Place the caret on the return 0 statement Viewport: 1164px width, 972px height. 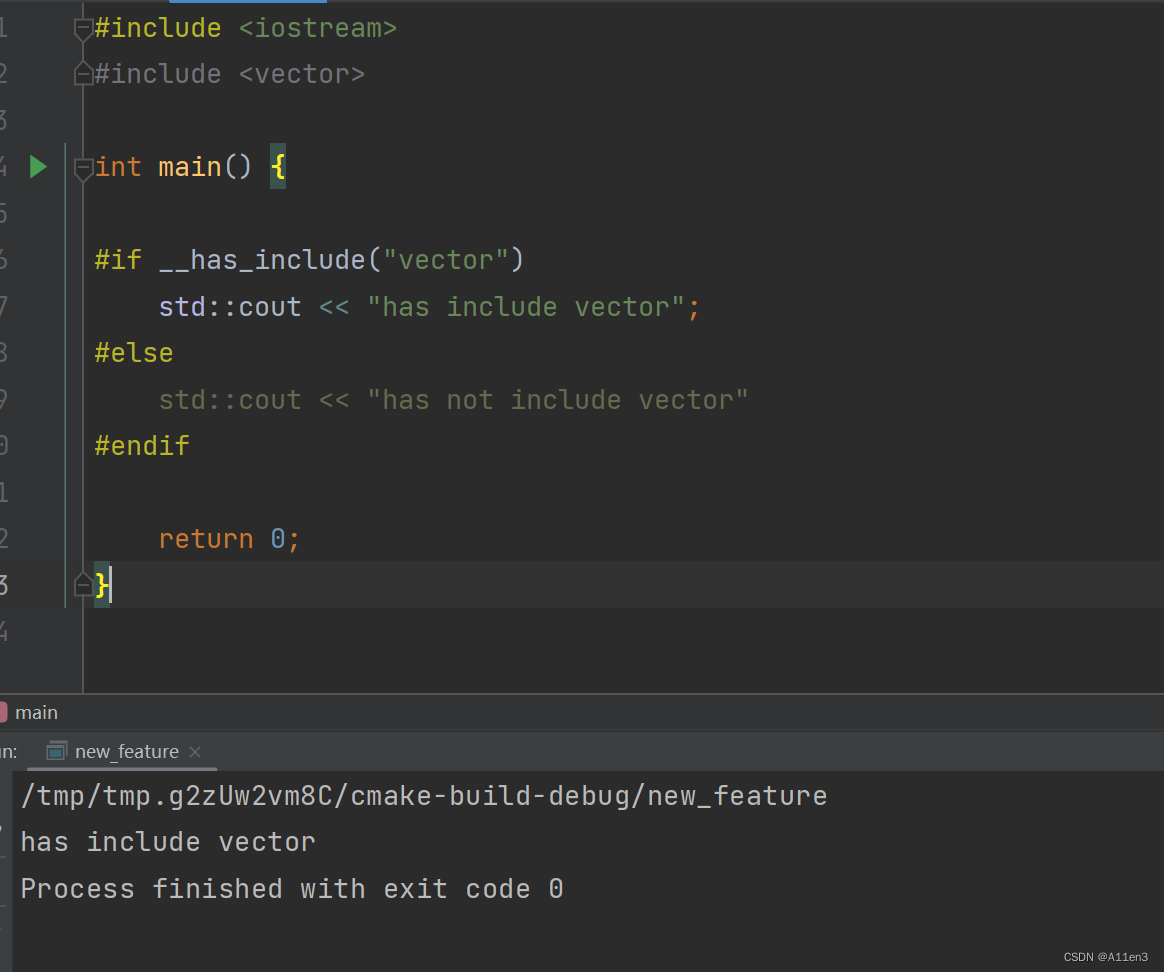click(228, 538)
